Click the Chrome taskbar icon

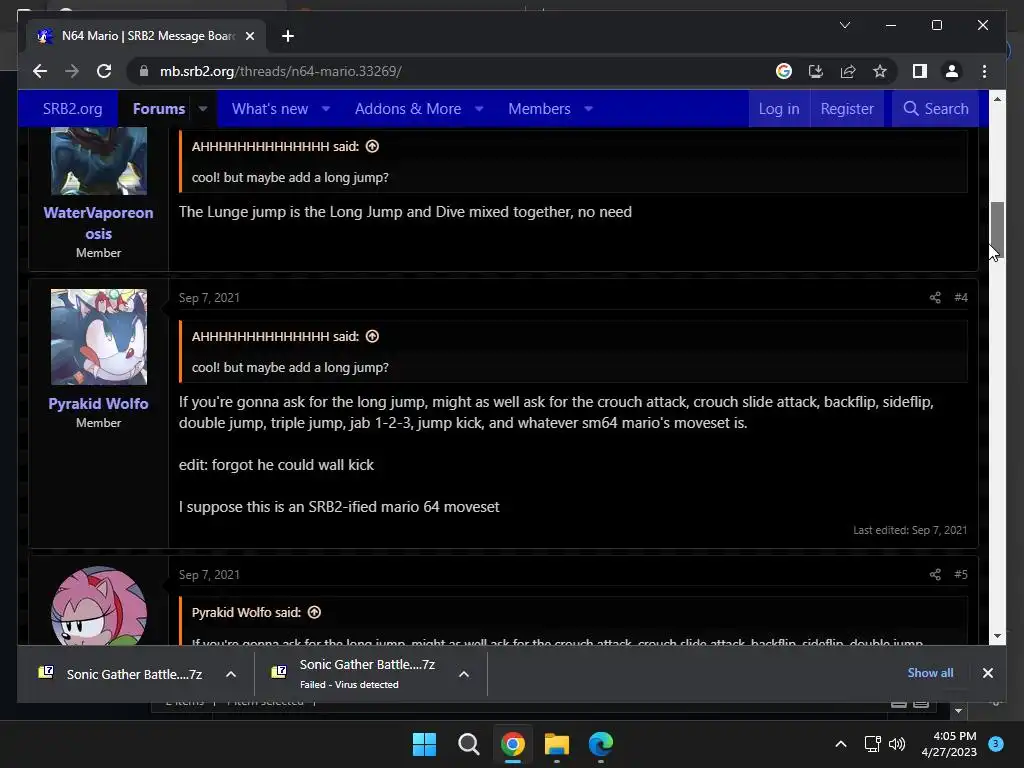point(513,744)
